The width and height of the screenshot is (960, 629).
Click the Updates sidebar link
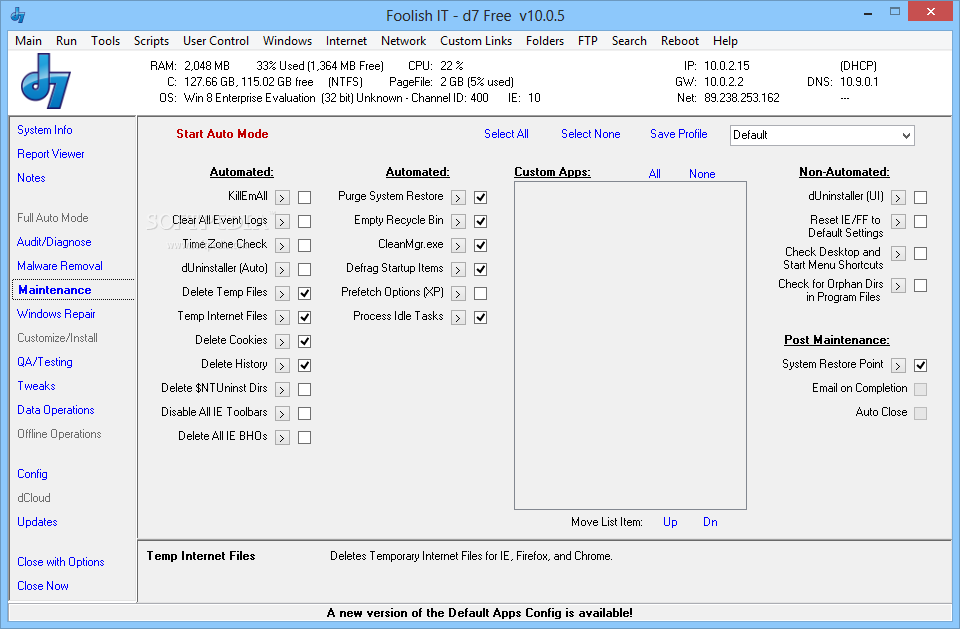point(37,522)
